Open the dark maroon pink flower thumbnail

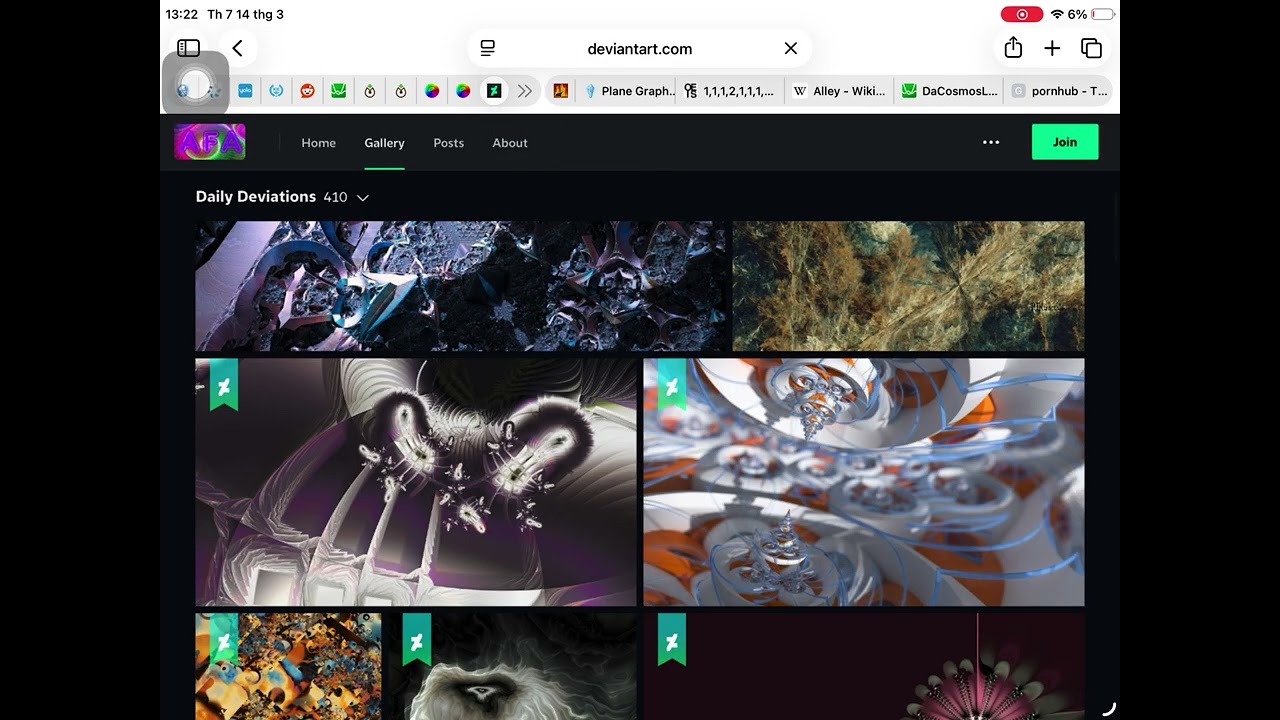(864, 666)
